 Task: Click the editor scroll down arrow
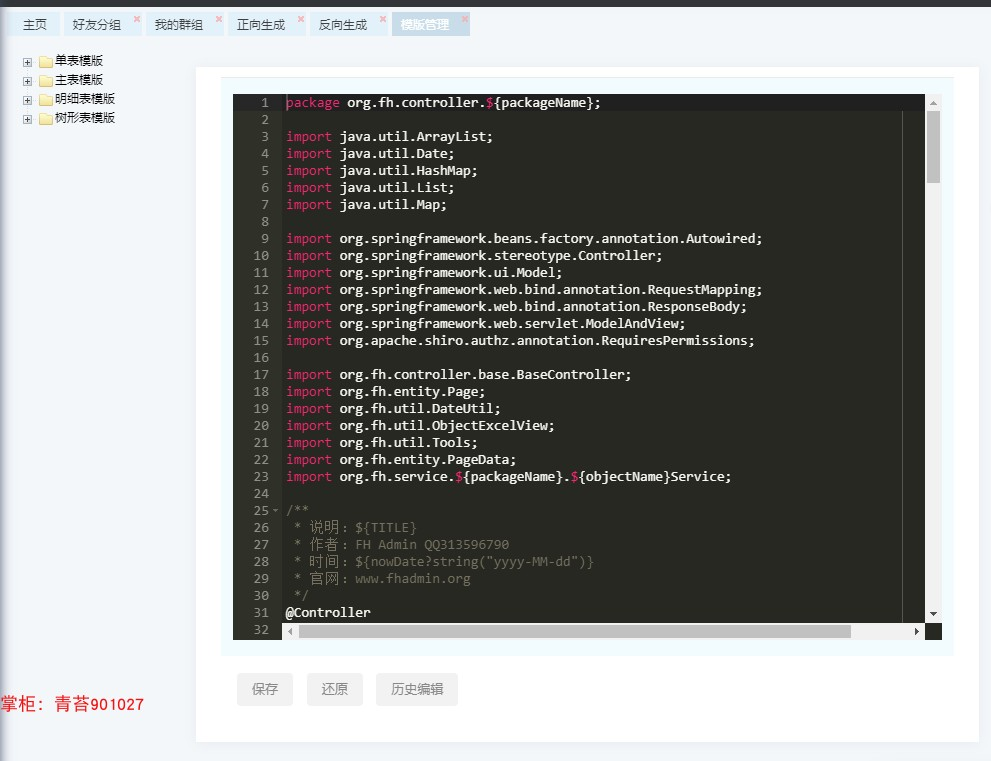pyautogui.click(x=933, y=614)
